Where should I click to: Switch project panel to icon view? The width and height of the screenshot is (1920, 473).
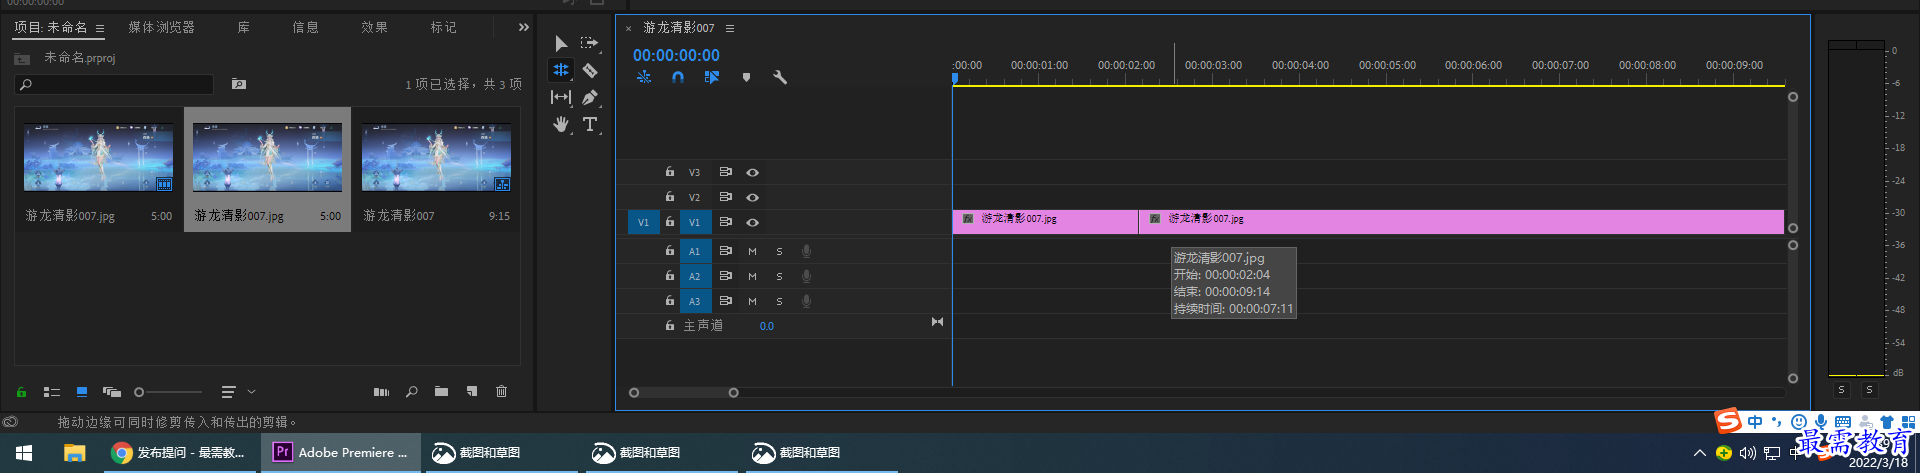tap(82, 392)
